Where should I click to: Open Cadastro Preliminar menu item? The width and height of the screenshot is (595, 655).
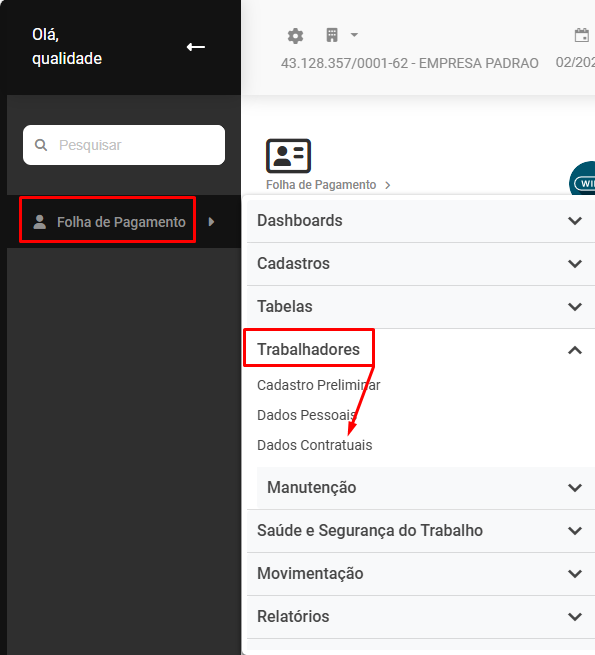(x=318, y=385)
